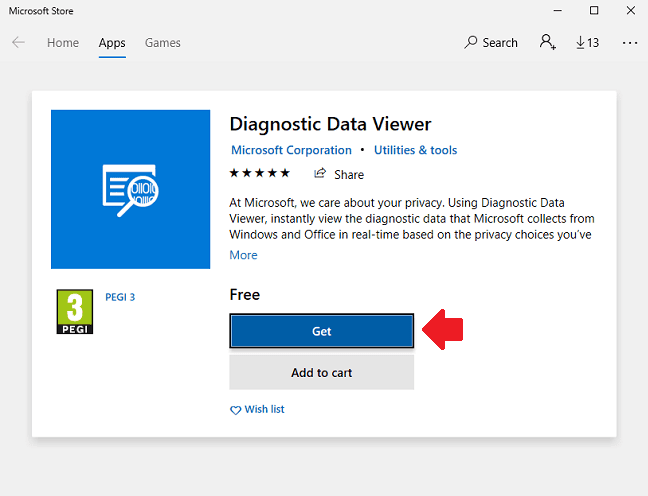The width and height of the screenshot is (648, 496).
Task: Click the Diagnostic Data Viewer title
Action: (330, 124)
